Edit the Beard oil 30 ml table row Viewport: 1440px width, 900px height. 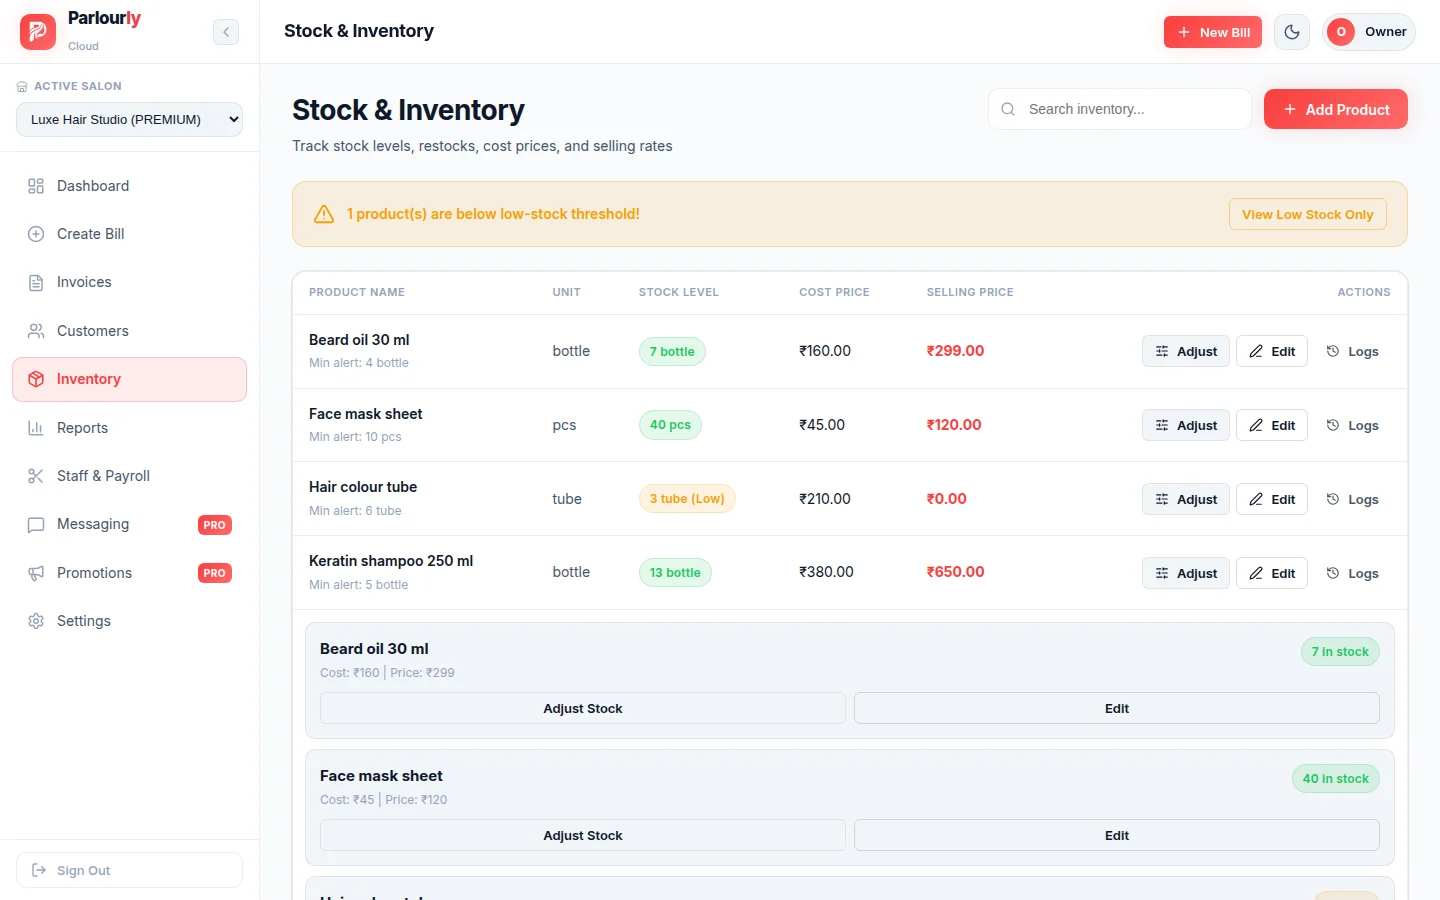pyautogui.click(x=1272, y=351)
